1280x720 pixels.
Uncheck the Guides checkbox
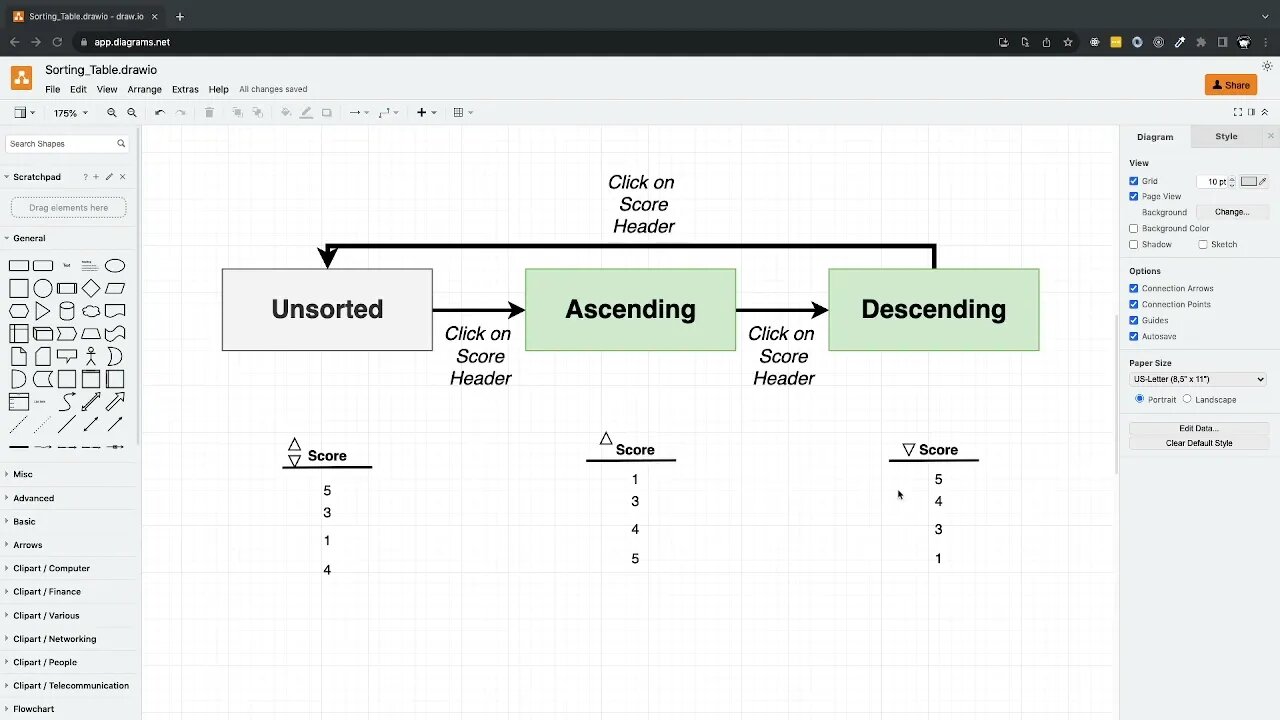[1134, 321]
